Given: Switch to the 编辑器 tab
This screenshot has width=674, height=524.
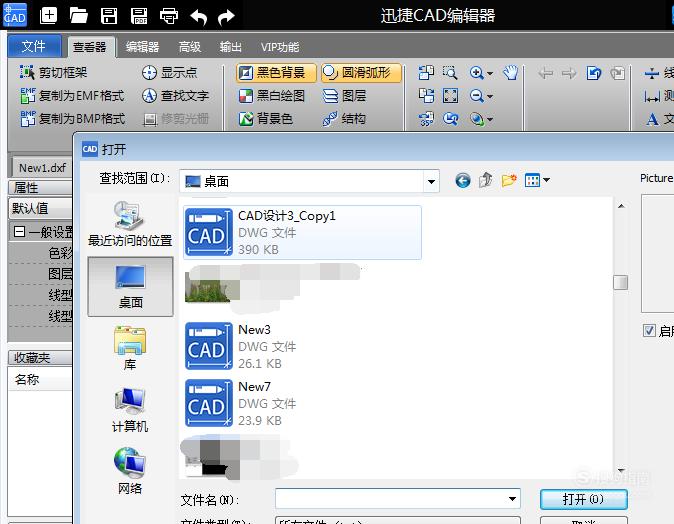Looking at the screenshot, I should tap(143, 46).
